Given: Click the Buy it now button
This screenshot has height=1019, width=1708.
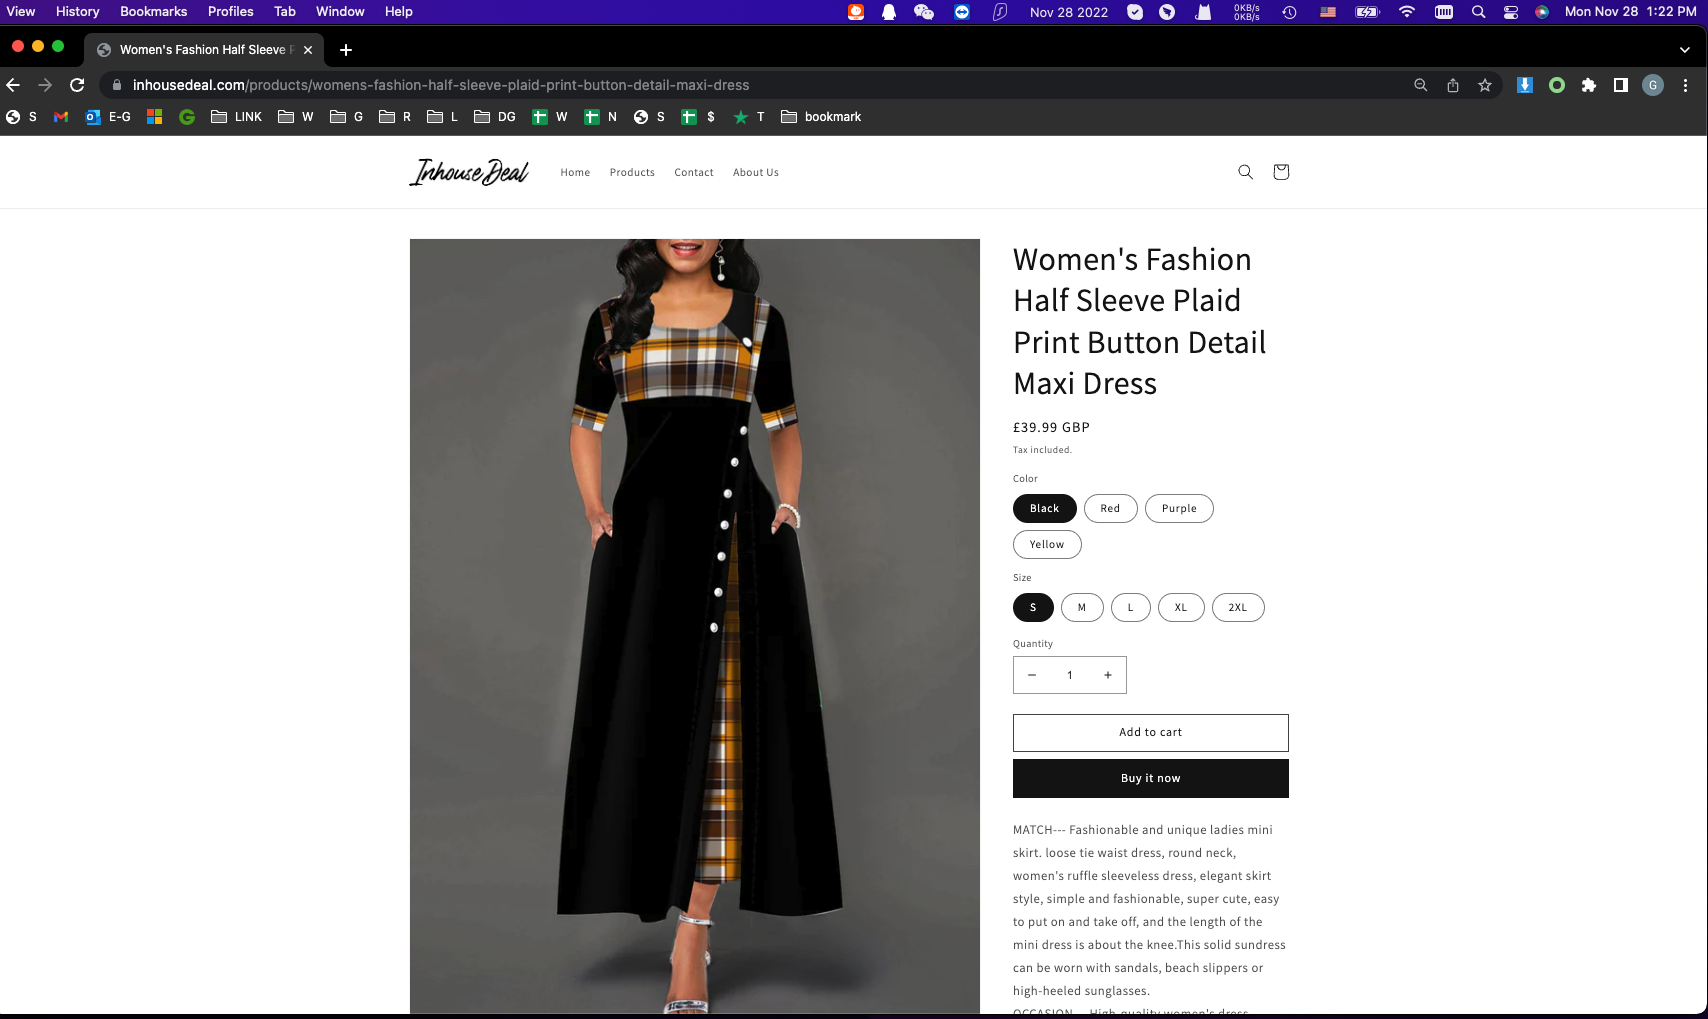Looking at the screenshot, I should (1151, 779).
